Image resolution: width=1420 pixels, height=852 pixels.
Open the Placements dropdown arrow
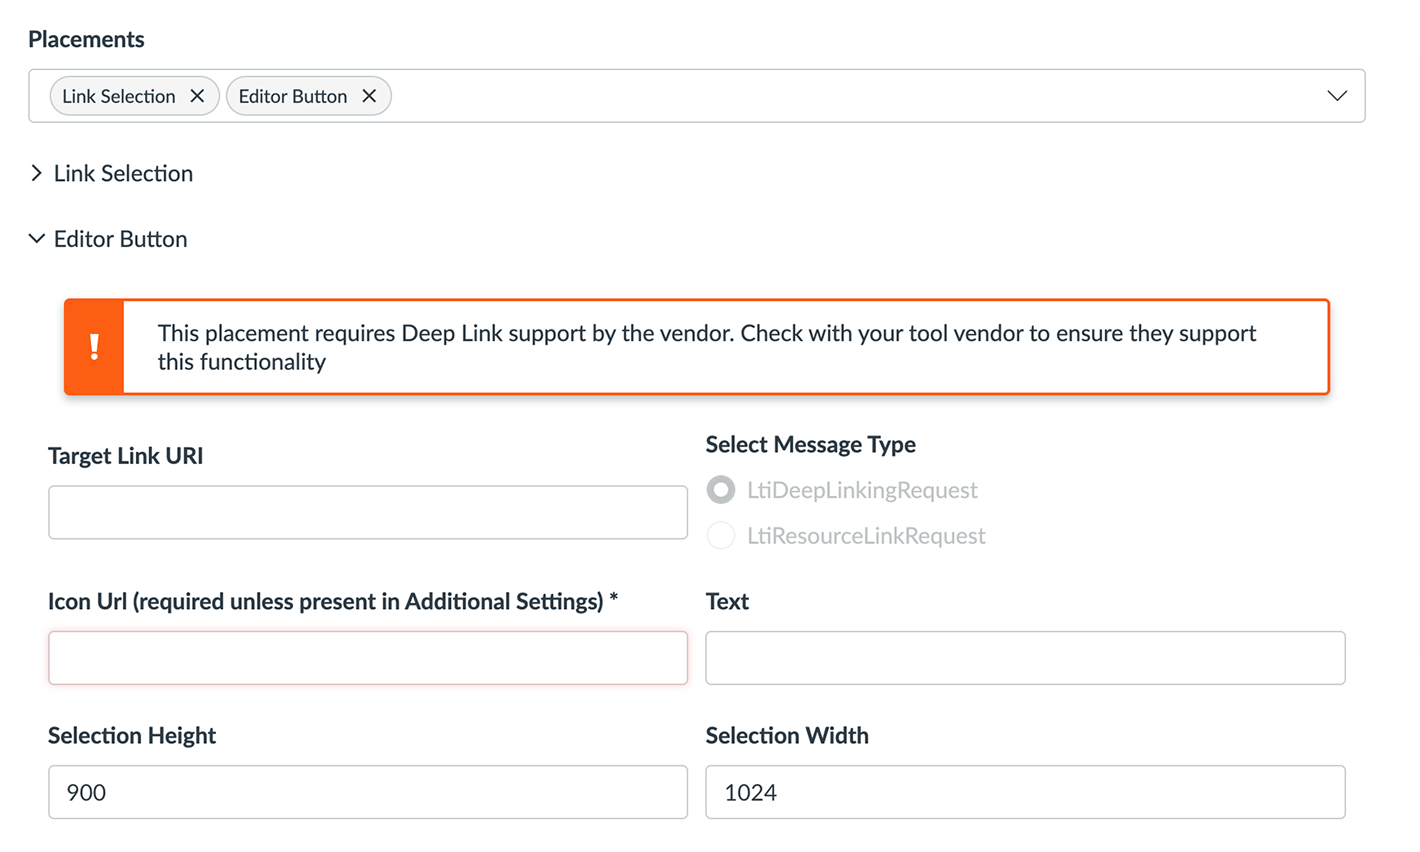(x=1337, y=96)
